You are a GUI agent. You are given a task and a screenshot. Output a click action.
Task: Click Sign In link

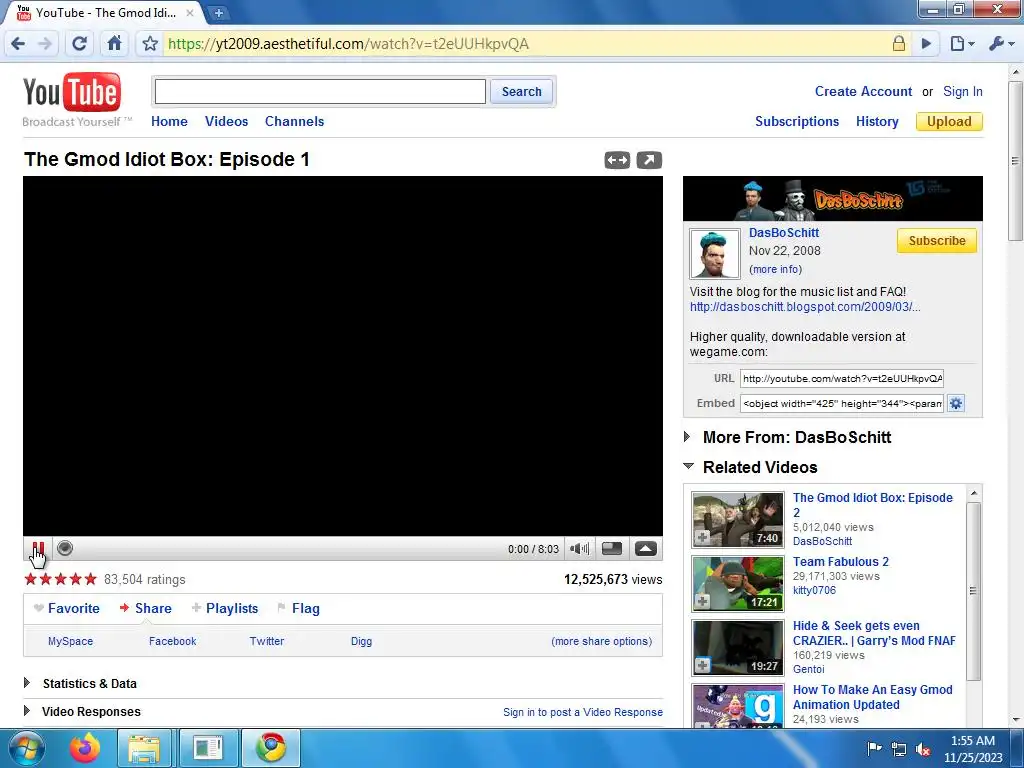(x=963, y=91)
